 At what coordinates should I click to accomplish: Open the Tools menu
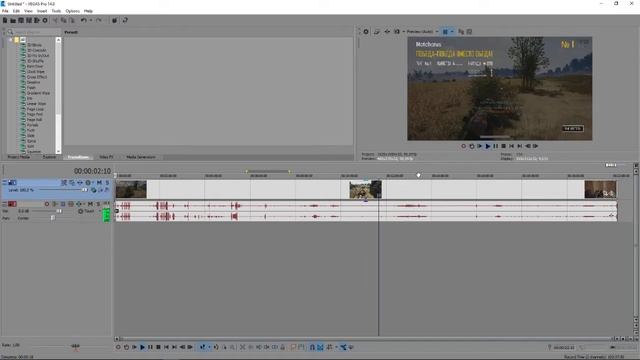tap(56, 11)
